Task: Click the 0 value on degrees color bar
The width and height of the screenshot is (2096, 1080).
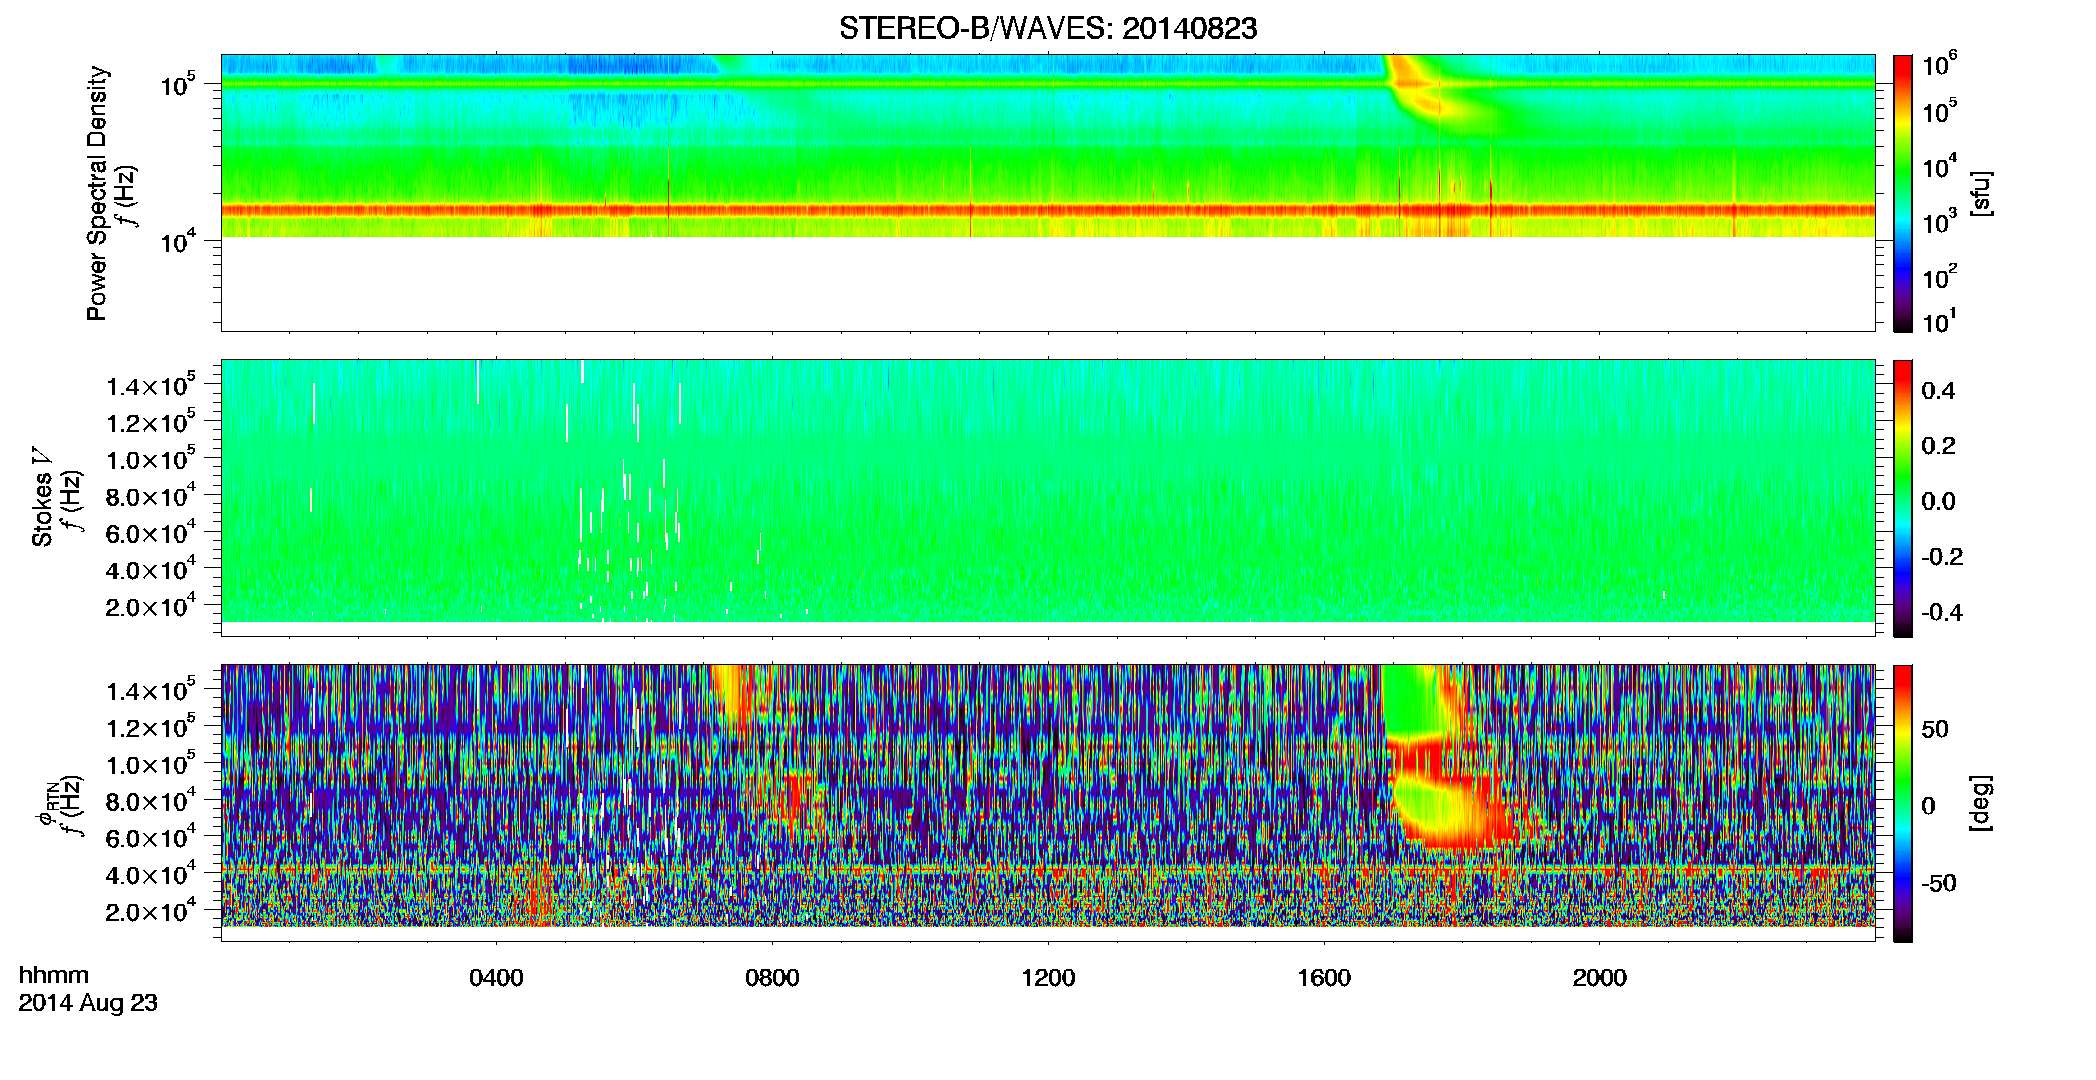Action: pos(1928,806)
